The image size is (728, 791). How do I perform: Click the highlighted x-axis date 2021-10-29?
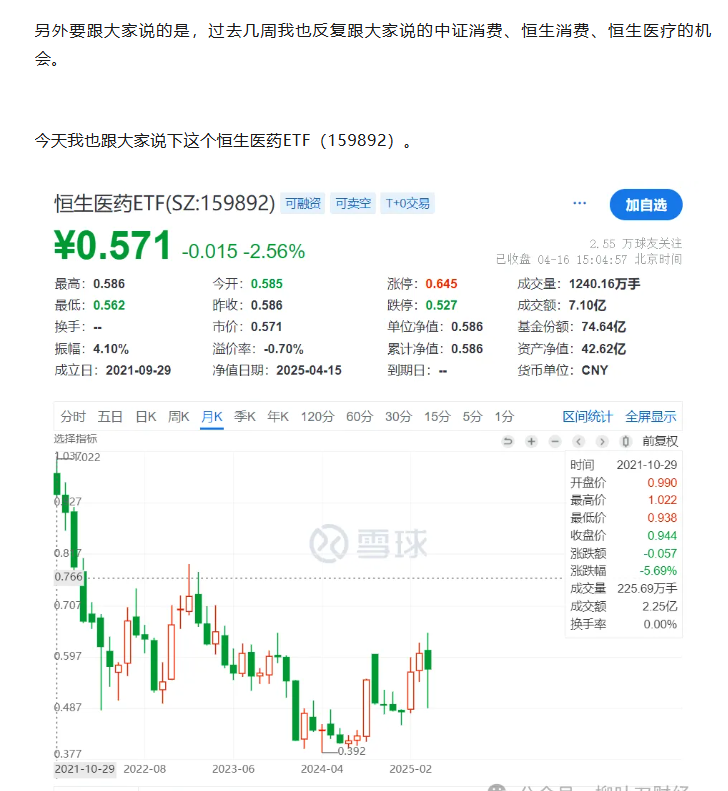(x=85, y=769)
